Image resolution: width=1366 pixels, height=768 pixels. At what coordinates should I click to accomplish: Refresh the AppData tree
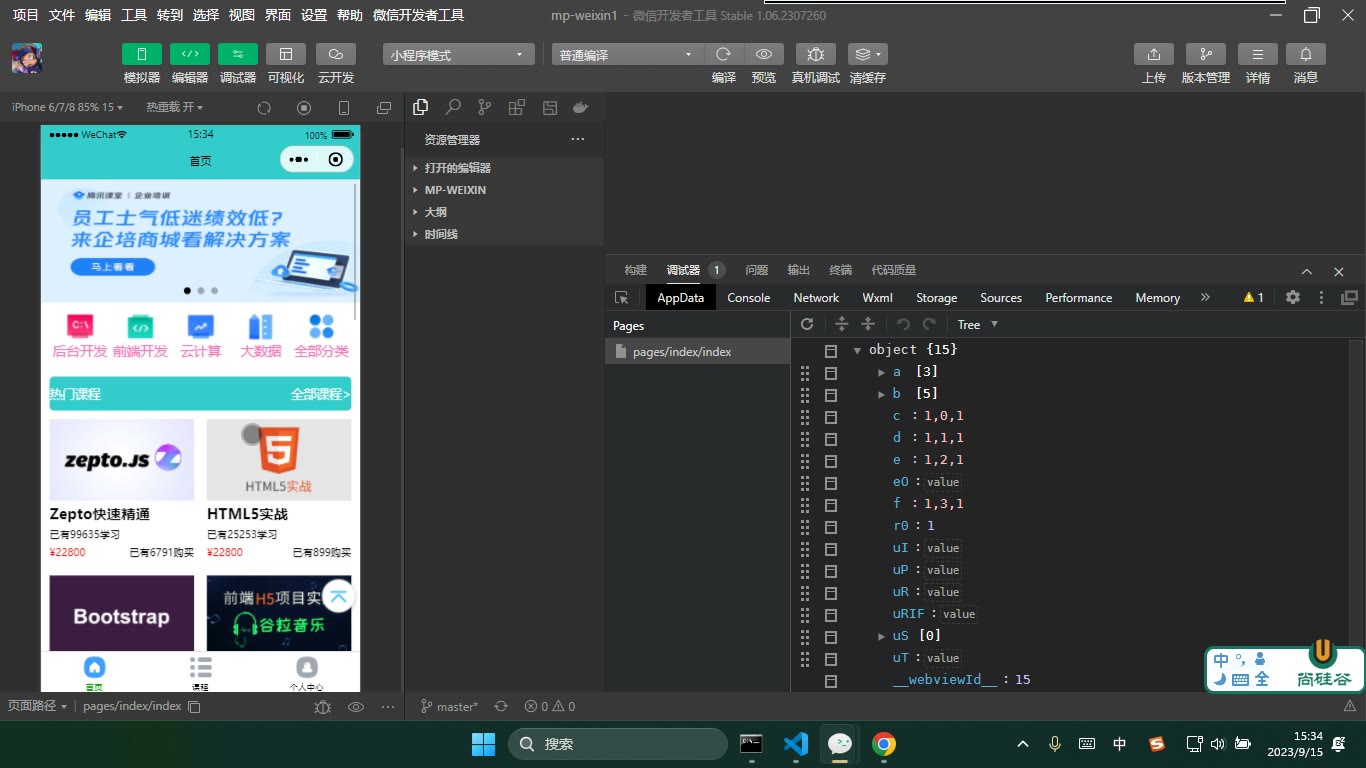coord(807,324)
